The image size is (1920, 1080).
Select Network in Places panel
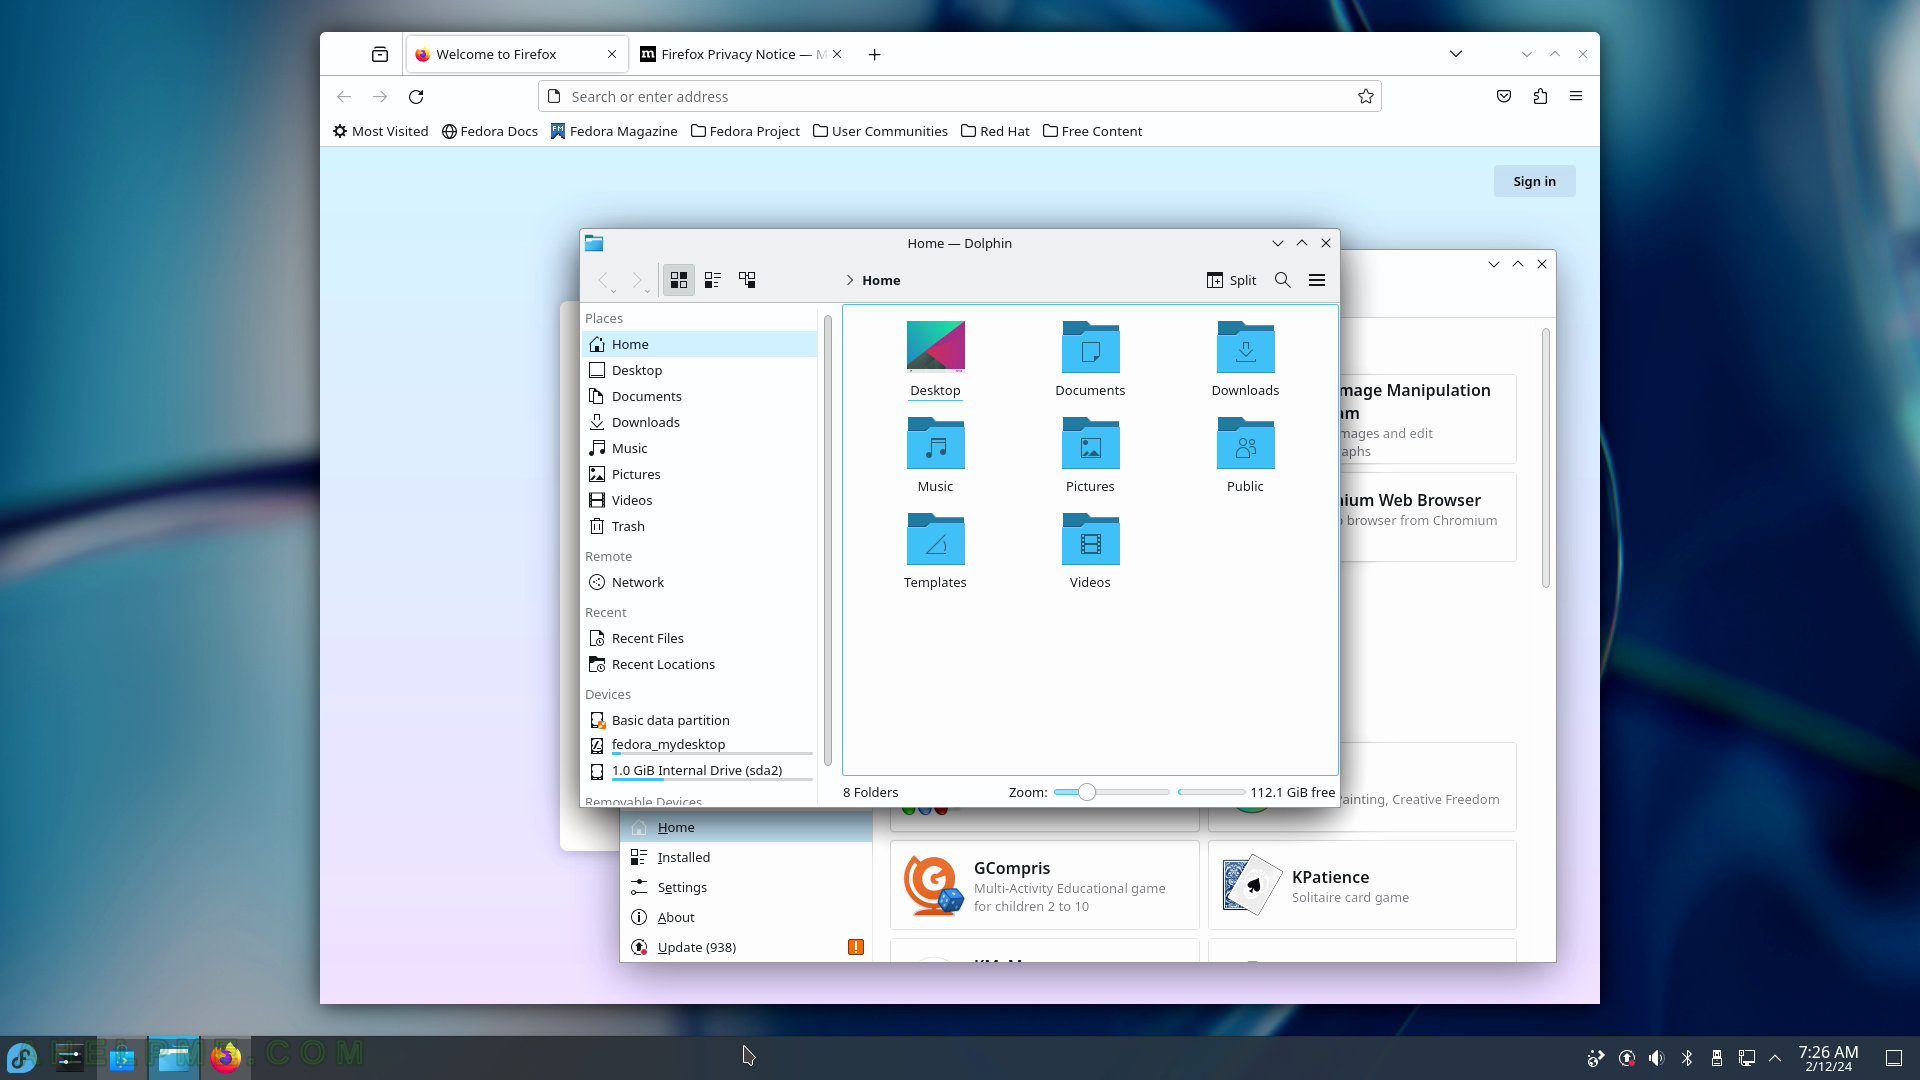click(x=700, y=582)
